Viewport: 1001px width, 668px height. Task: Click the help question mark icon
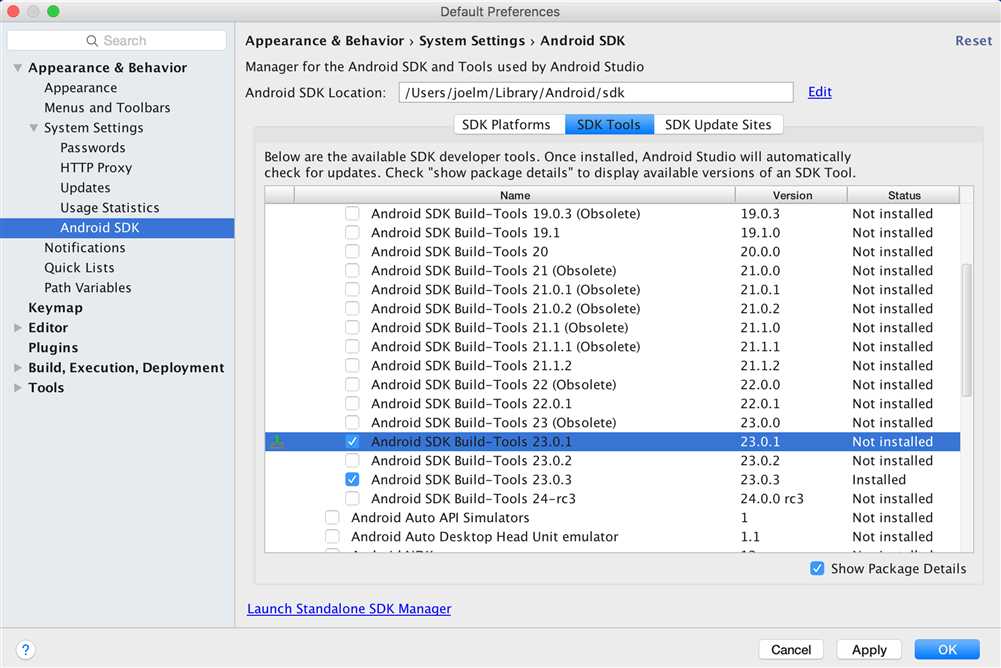pyautogui.click(x=25, y=649)
